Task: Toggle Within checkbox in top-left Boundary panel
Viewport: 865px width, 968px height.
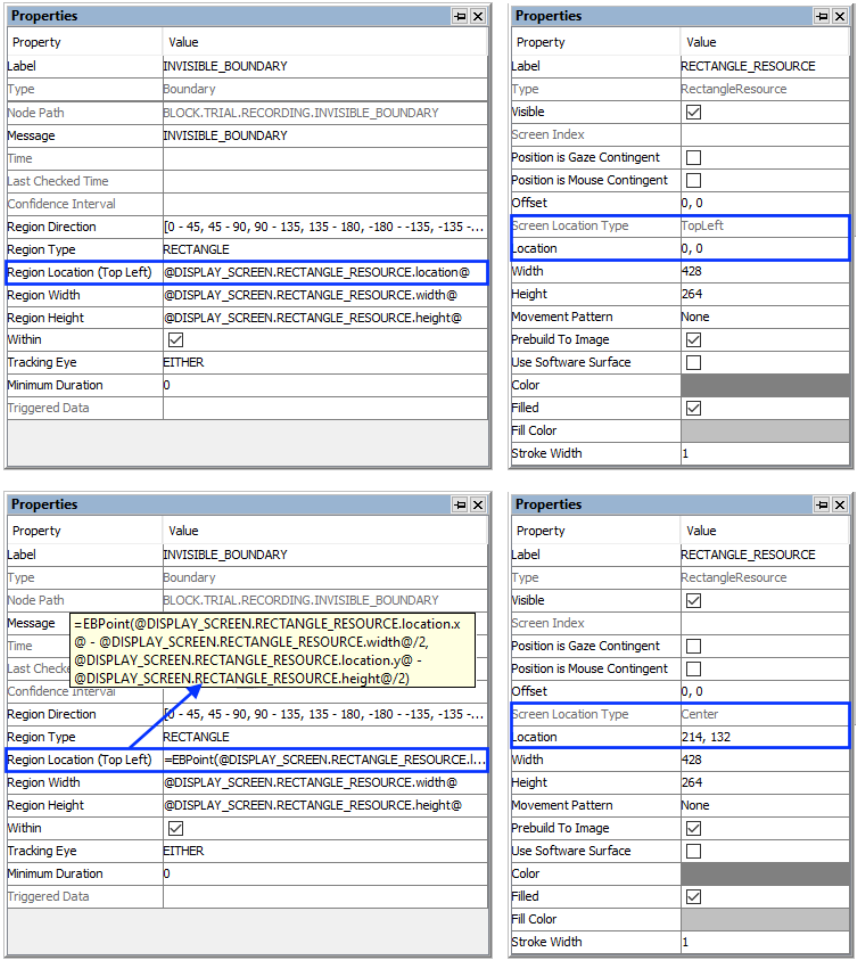Action: (x=176, y=340)
